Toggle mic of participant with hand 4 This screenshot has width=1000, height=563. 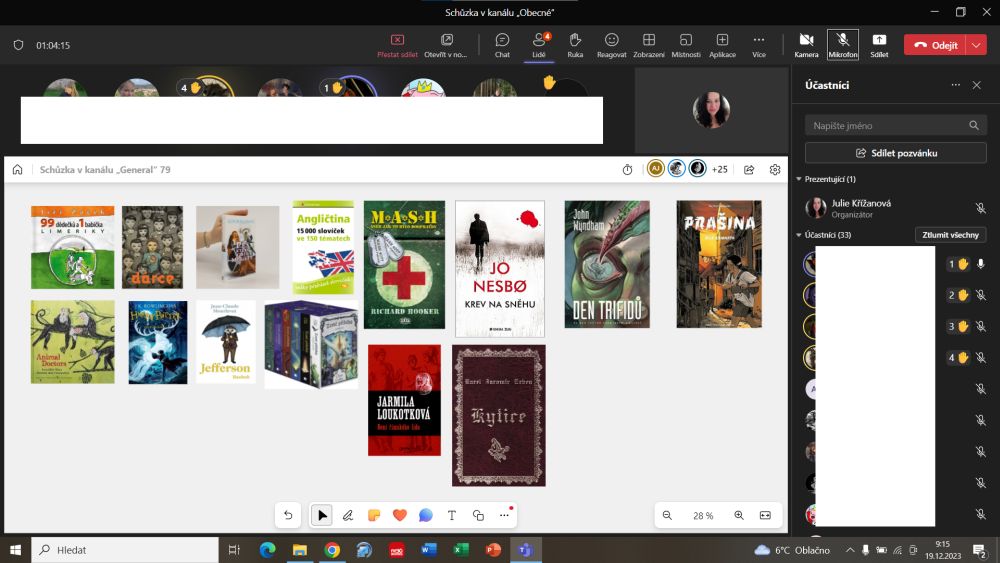(980, 358)
